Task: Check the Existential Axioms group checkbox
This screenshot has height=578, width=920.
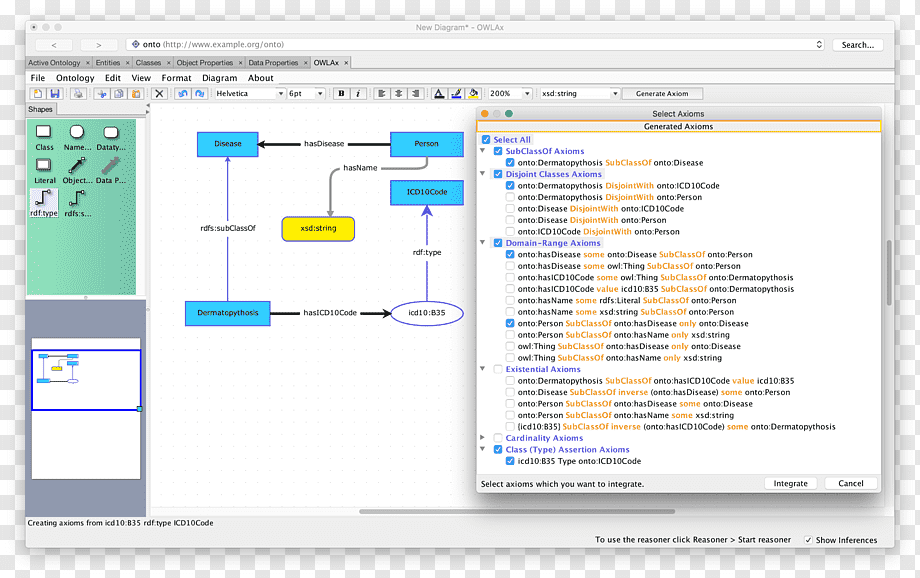Action: tap(498, 369)
